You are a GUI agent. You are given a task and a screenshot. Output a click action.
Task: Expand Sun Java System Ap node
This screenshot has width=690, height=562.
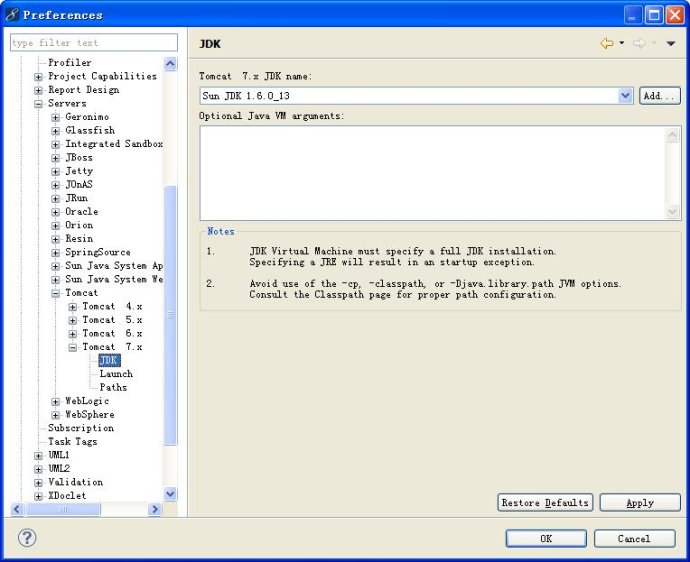(x=55, y=266)
